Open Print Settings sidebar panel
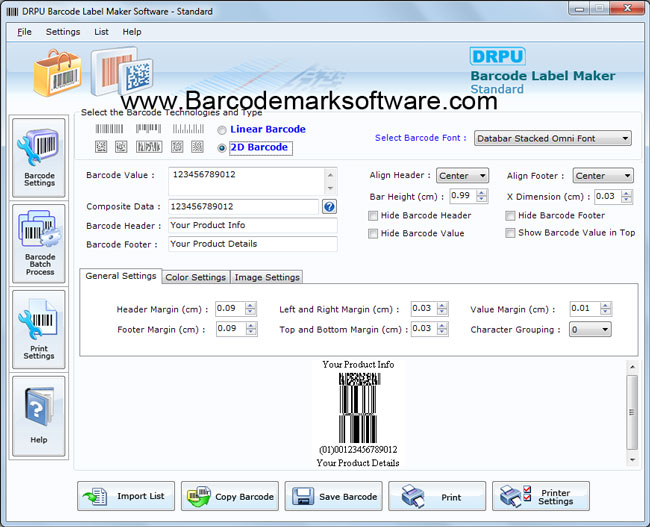Image resolution: width=650 pixels, height=527 pixels. pos(39,330)
